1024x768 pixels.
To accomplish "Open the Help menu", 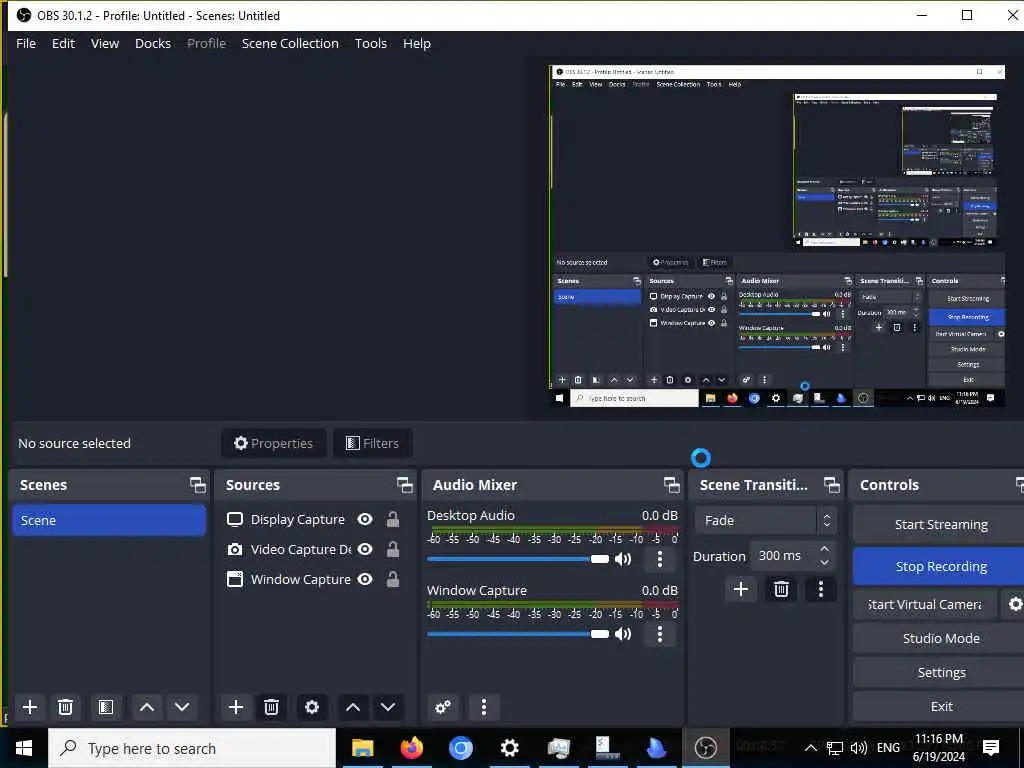I will pyautogui.click(x=417, y=43).
